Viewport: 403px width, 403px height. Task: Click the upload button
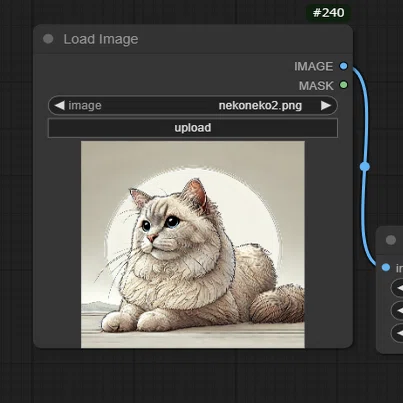(193, 128)
